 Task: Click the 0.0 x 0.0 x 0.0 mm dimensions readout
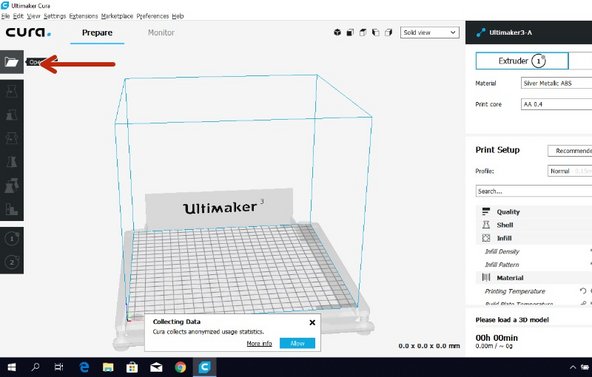click(429, 346)
